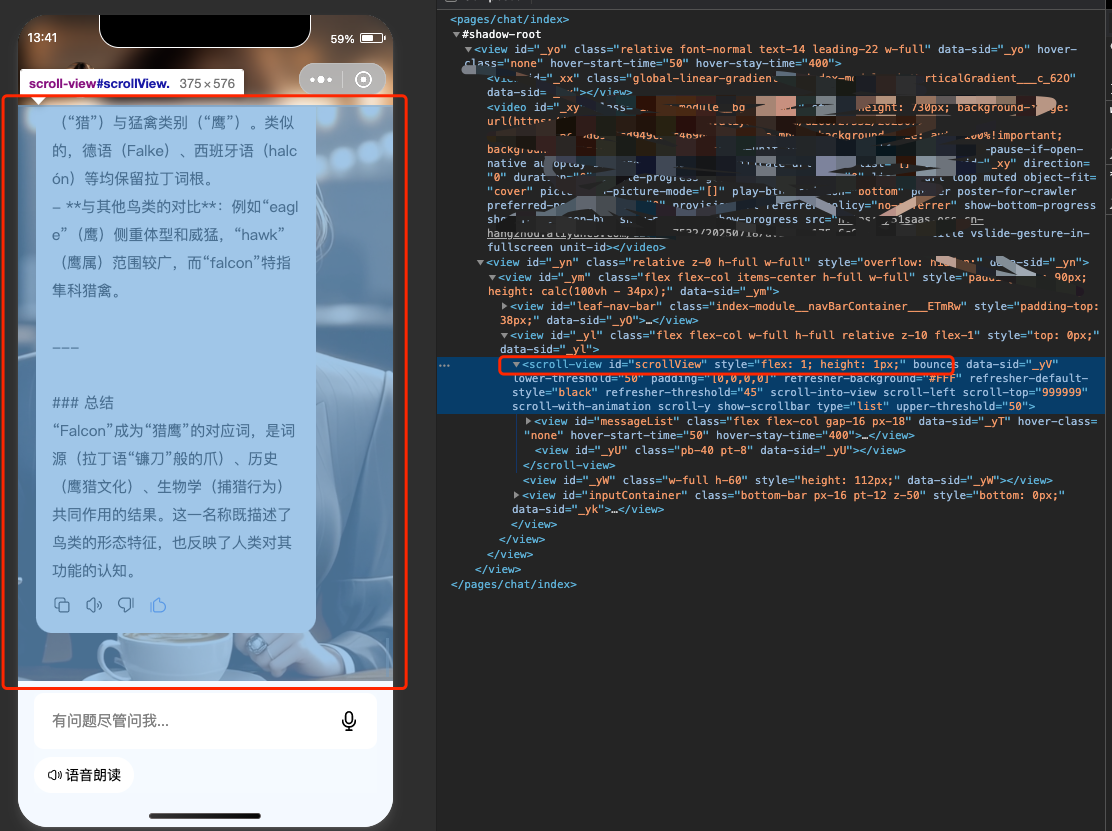Collapse the scroll-view id="scrollView" node
Image resolution: width=1112 pixels, height=831 pixels.
pyautogui.click(x=516, y=364)
